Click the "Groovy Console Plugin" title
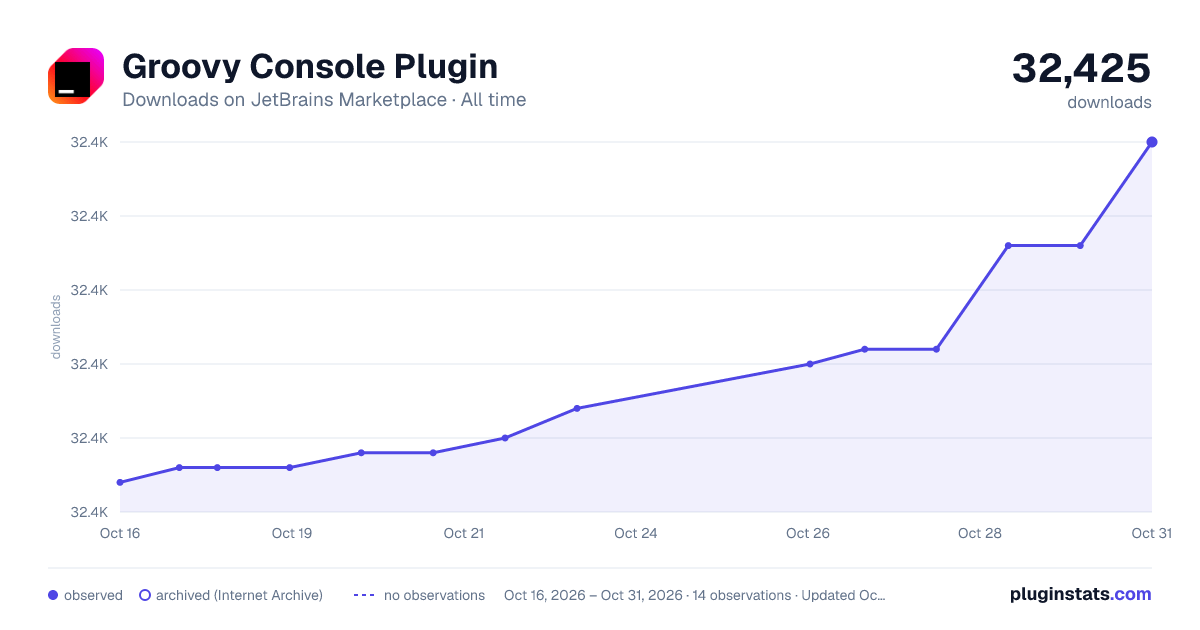1200x630 pixels. point(310,66)
